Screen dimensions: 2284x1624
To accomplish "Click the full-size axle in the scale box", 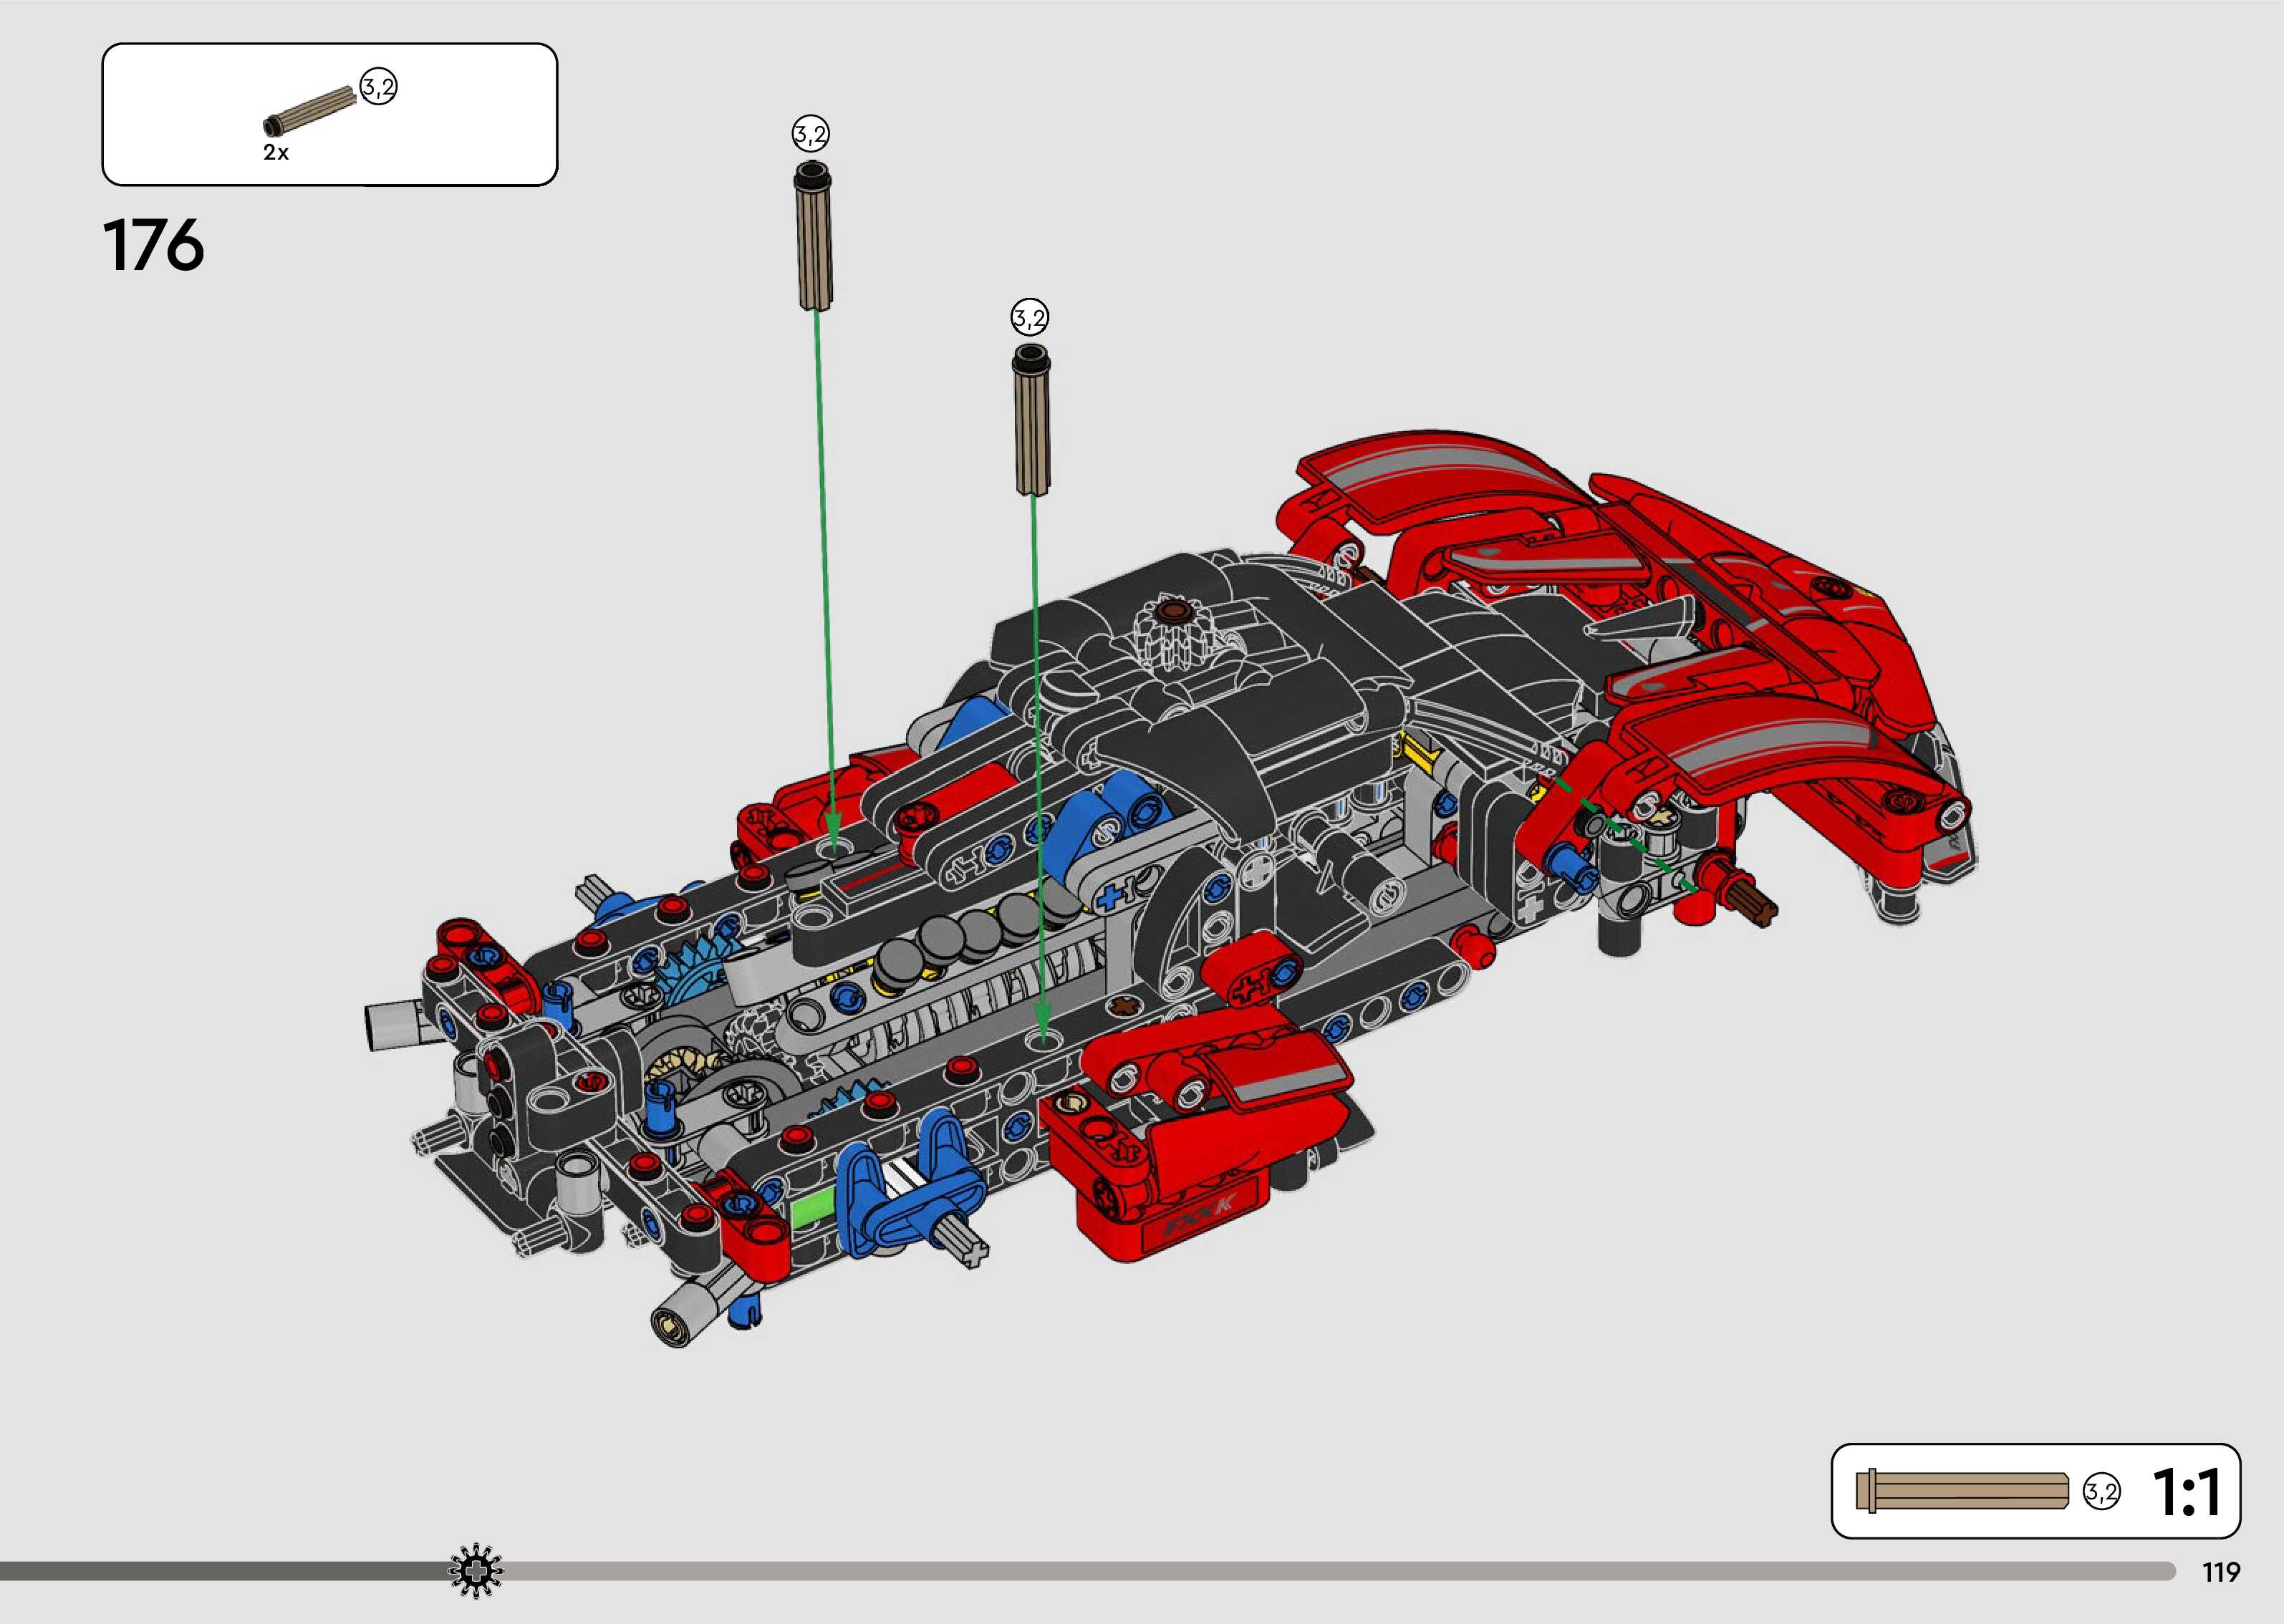I will tap(1961, 1491).
